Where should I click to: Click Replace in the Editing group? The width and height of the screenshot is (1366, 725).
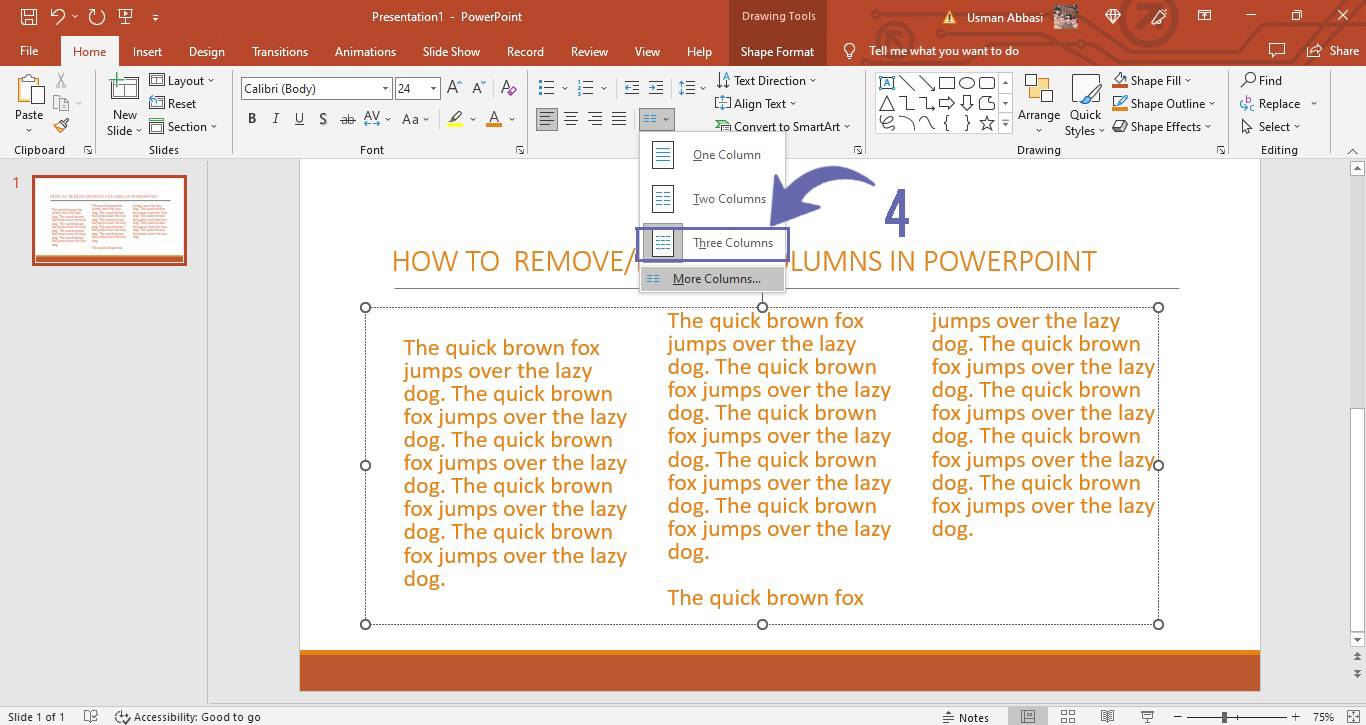pos(1269,104)
